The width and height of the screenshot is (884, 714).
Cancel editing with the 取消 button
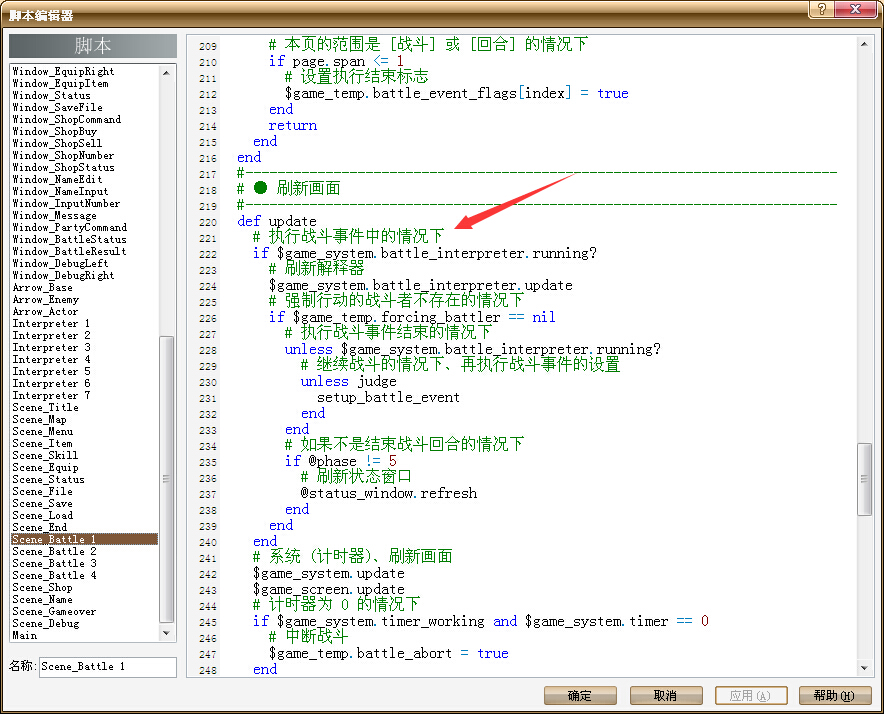[x=666, y=695]
